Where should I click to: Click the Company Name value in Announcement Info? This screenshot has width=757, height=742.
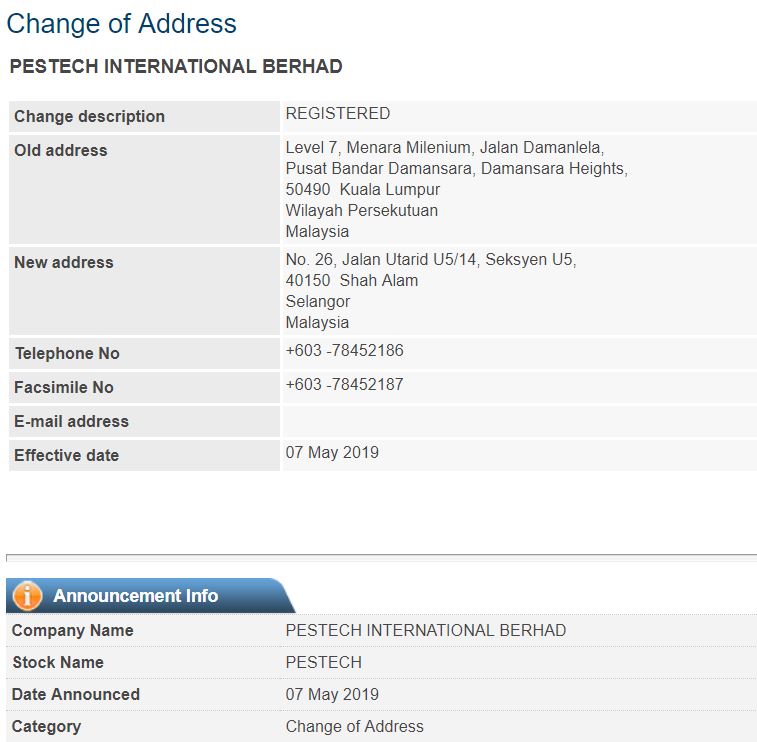[425, 630]
